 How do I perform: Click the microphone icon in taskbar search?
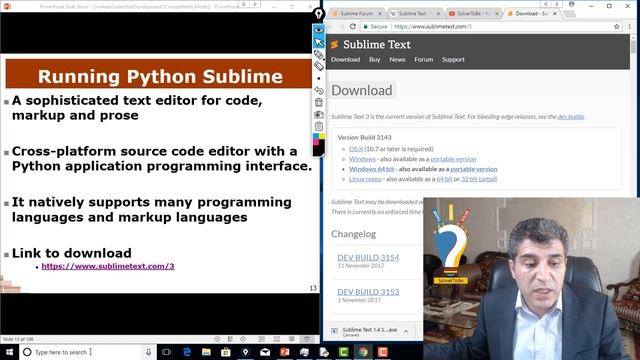(149, 352)
